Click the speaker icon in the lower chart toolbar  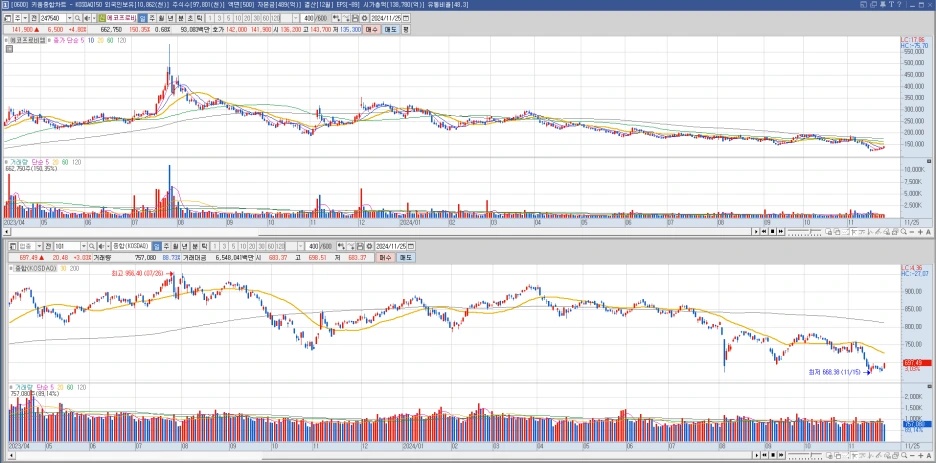(x=101, y=246)
